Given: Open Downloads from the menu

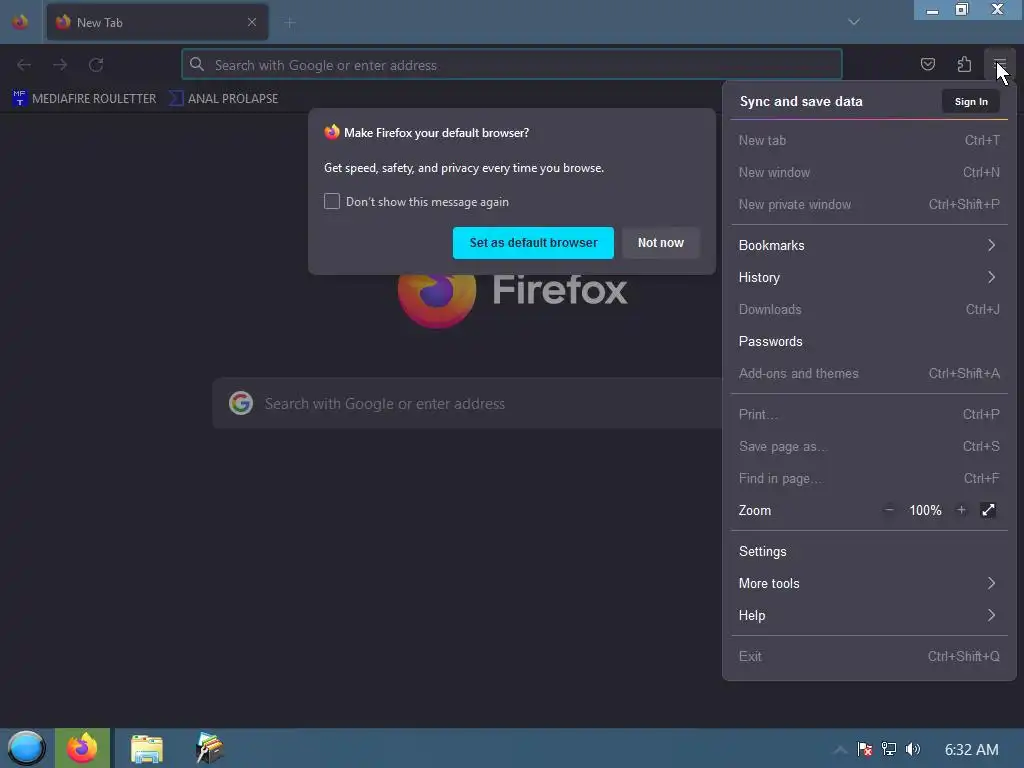Looking at the screenshot, I should tap(869, 310).
